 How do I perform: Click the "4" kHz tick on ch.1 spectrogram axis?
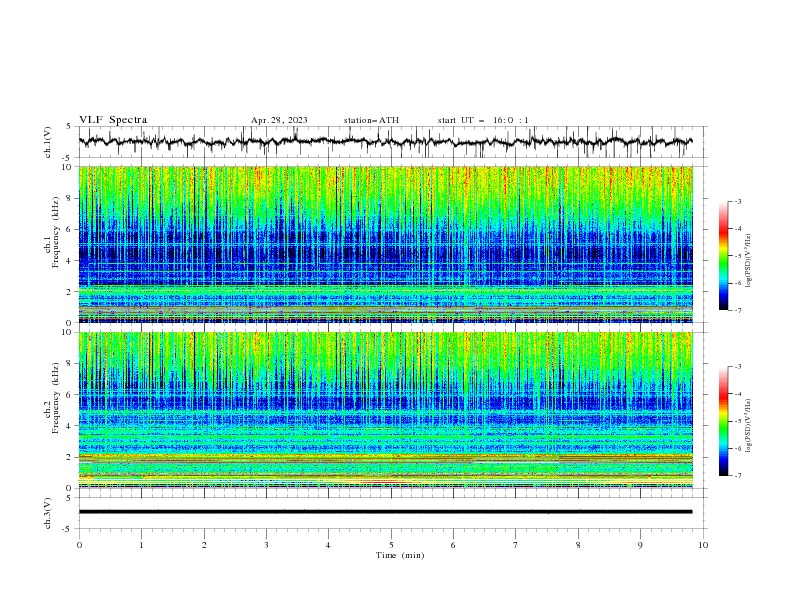(68, 261)
